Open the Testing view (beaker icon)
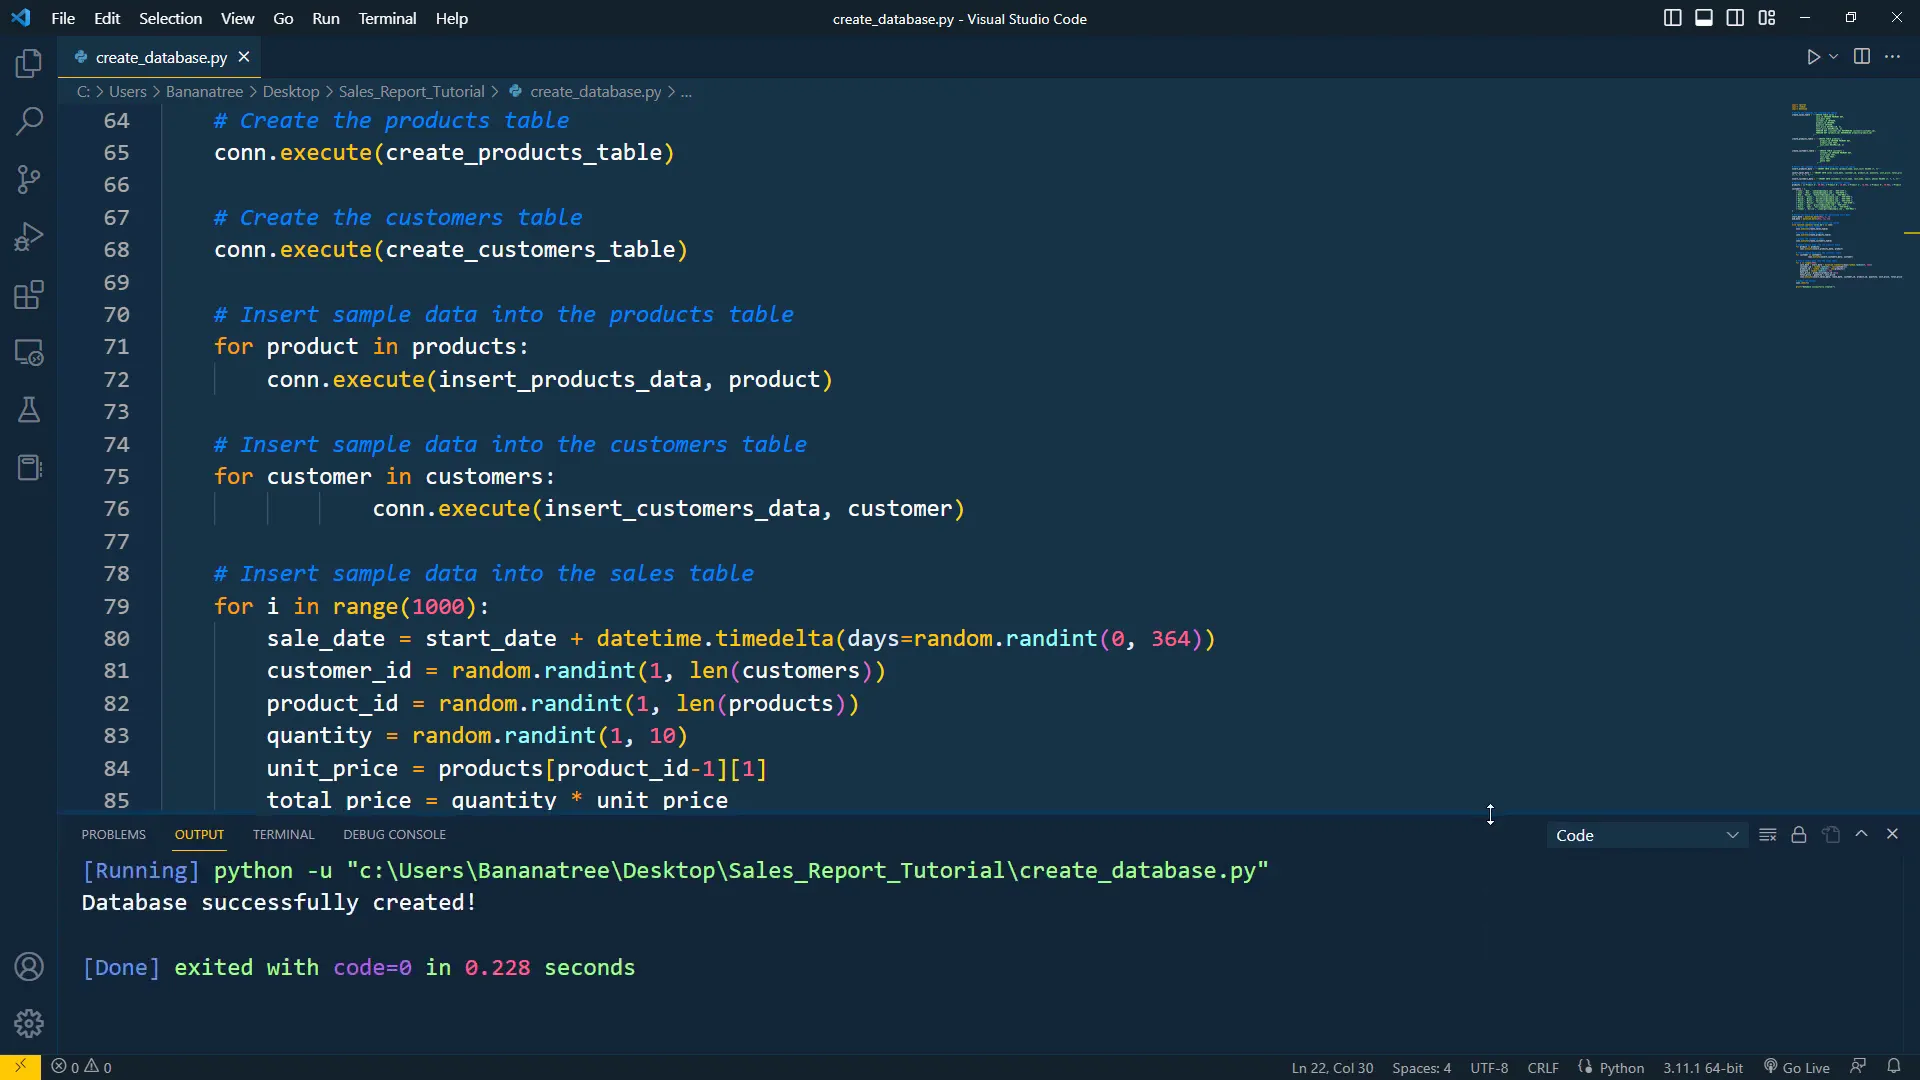This screenshot has width=1920, height=1080. (28, 410)
